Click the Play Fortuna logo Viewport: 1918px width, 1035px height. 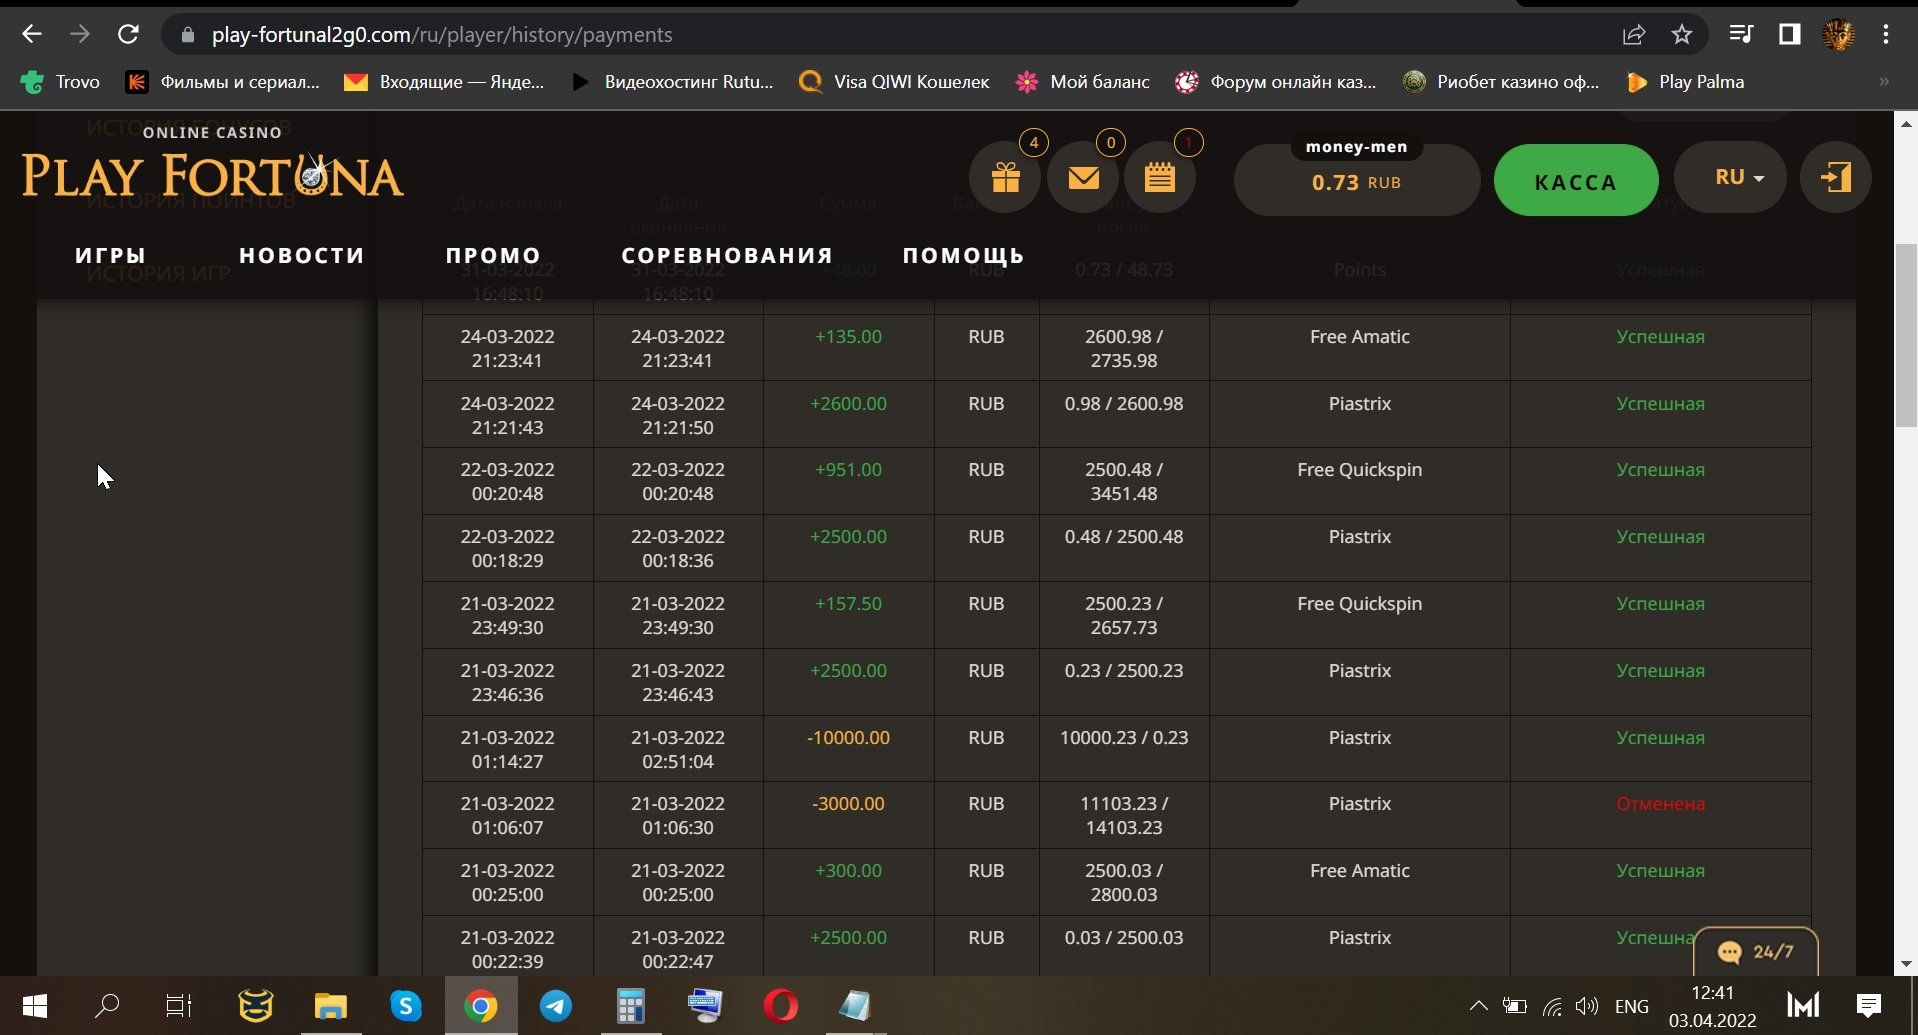click(212, 170)
